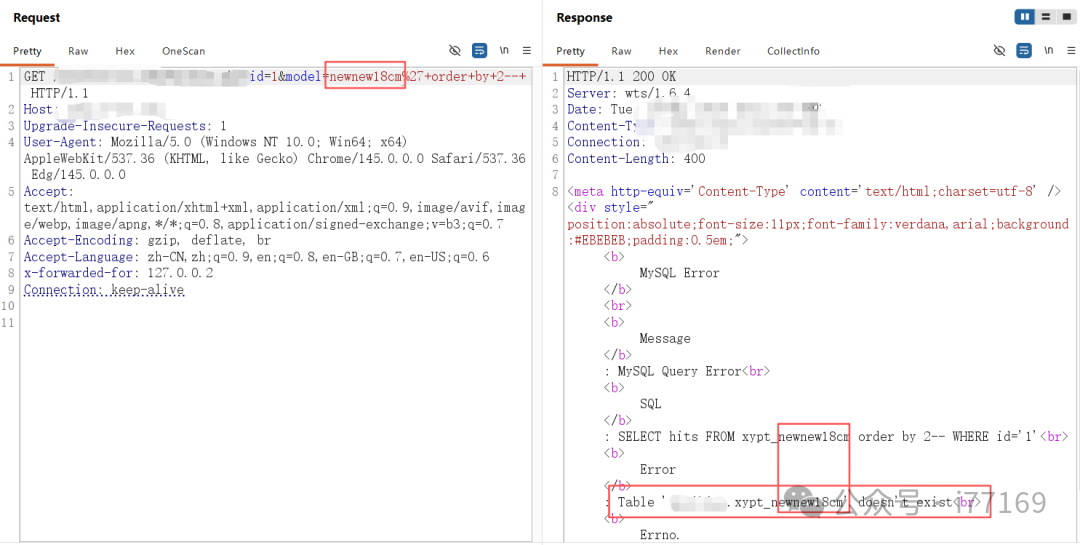
Task: Click 'Server: wts/1.6.4' response header
Action: [x=629, y=93]
